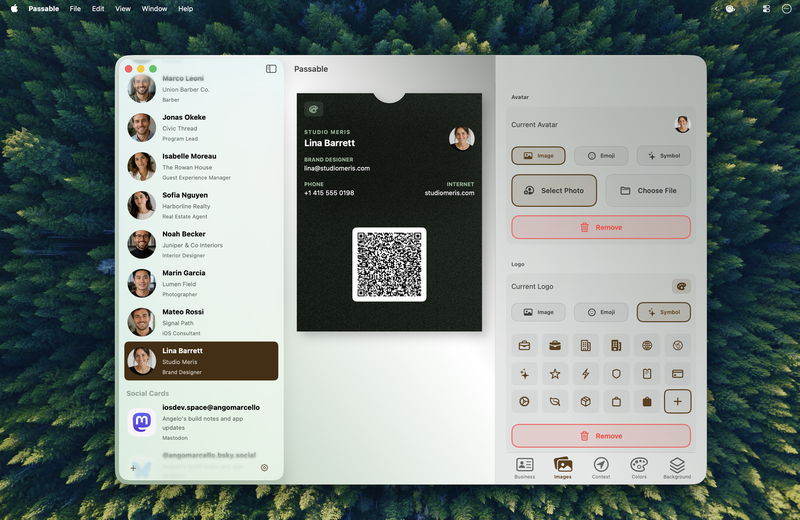Open the View menu
Viewport: 800px width, 520px height.
122,9
